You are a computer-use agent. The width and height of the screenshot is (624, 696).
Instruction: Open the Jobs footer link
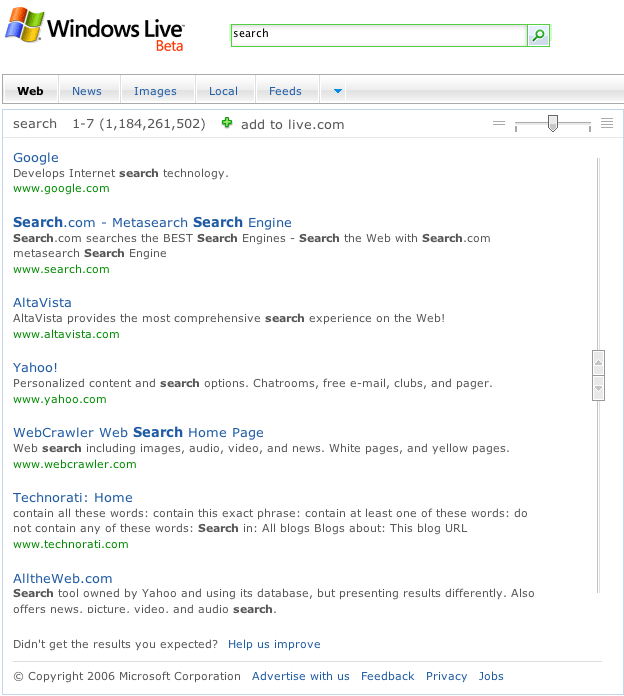click(x=491, y=676)
